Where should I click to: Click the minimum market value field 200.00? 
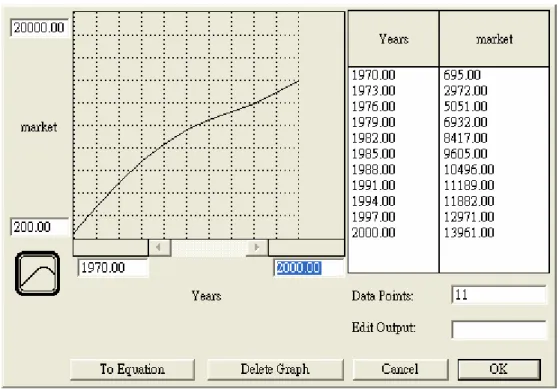tap(39, 227)
